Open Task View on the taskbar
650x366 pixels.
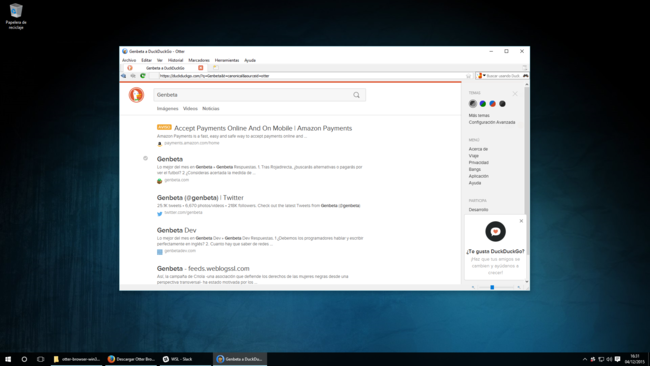40,359
